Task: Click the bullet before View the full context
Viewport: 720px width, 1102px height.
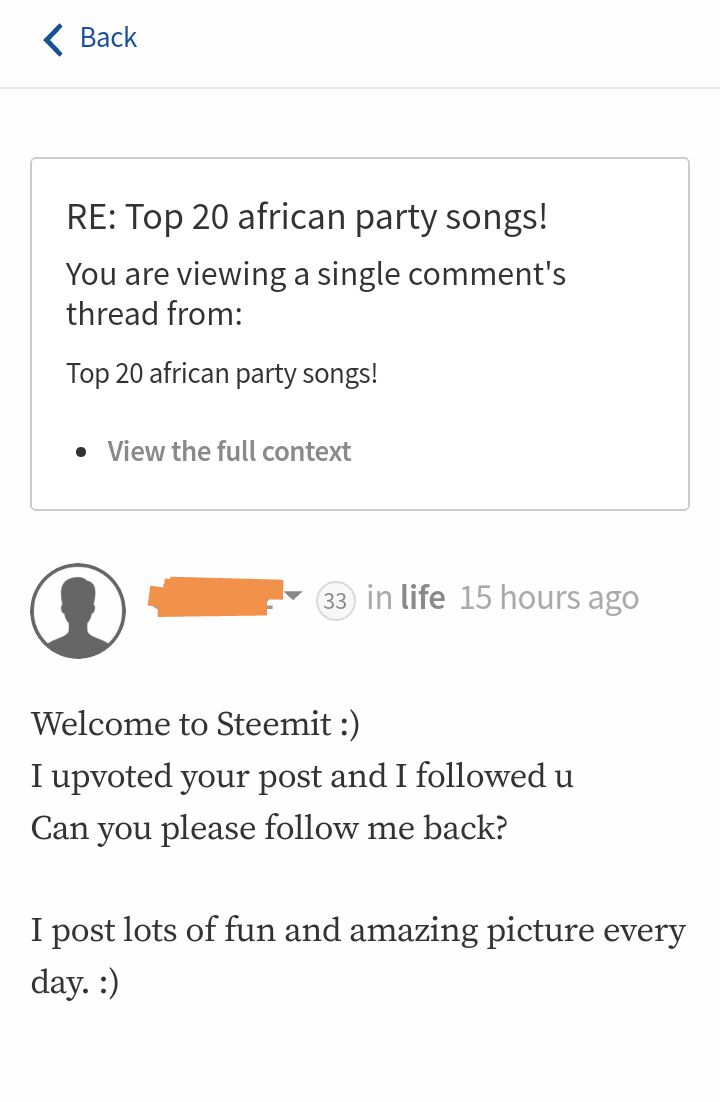Action: click(82, 452)
